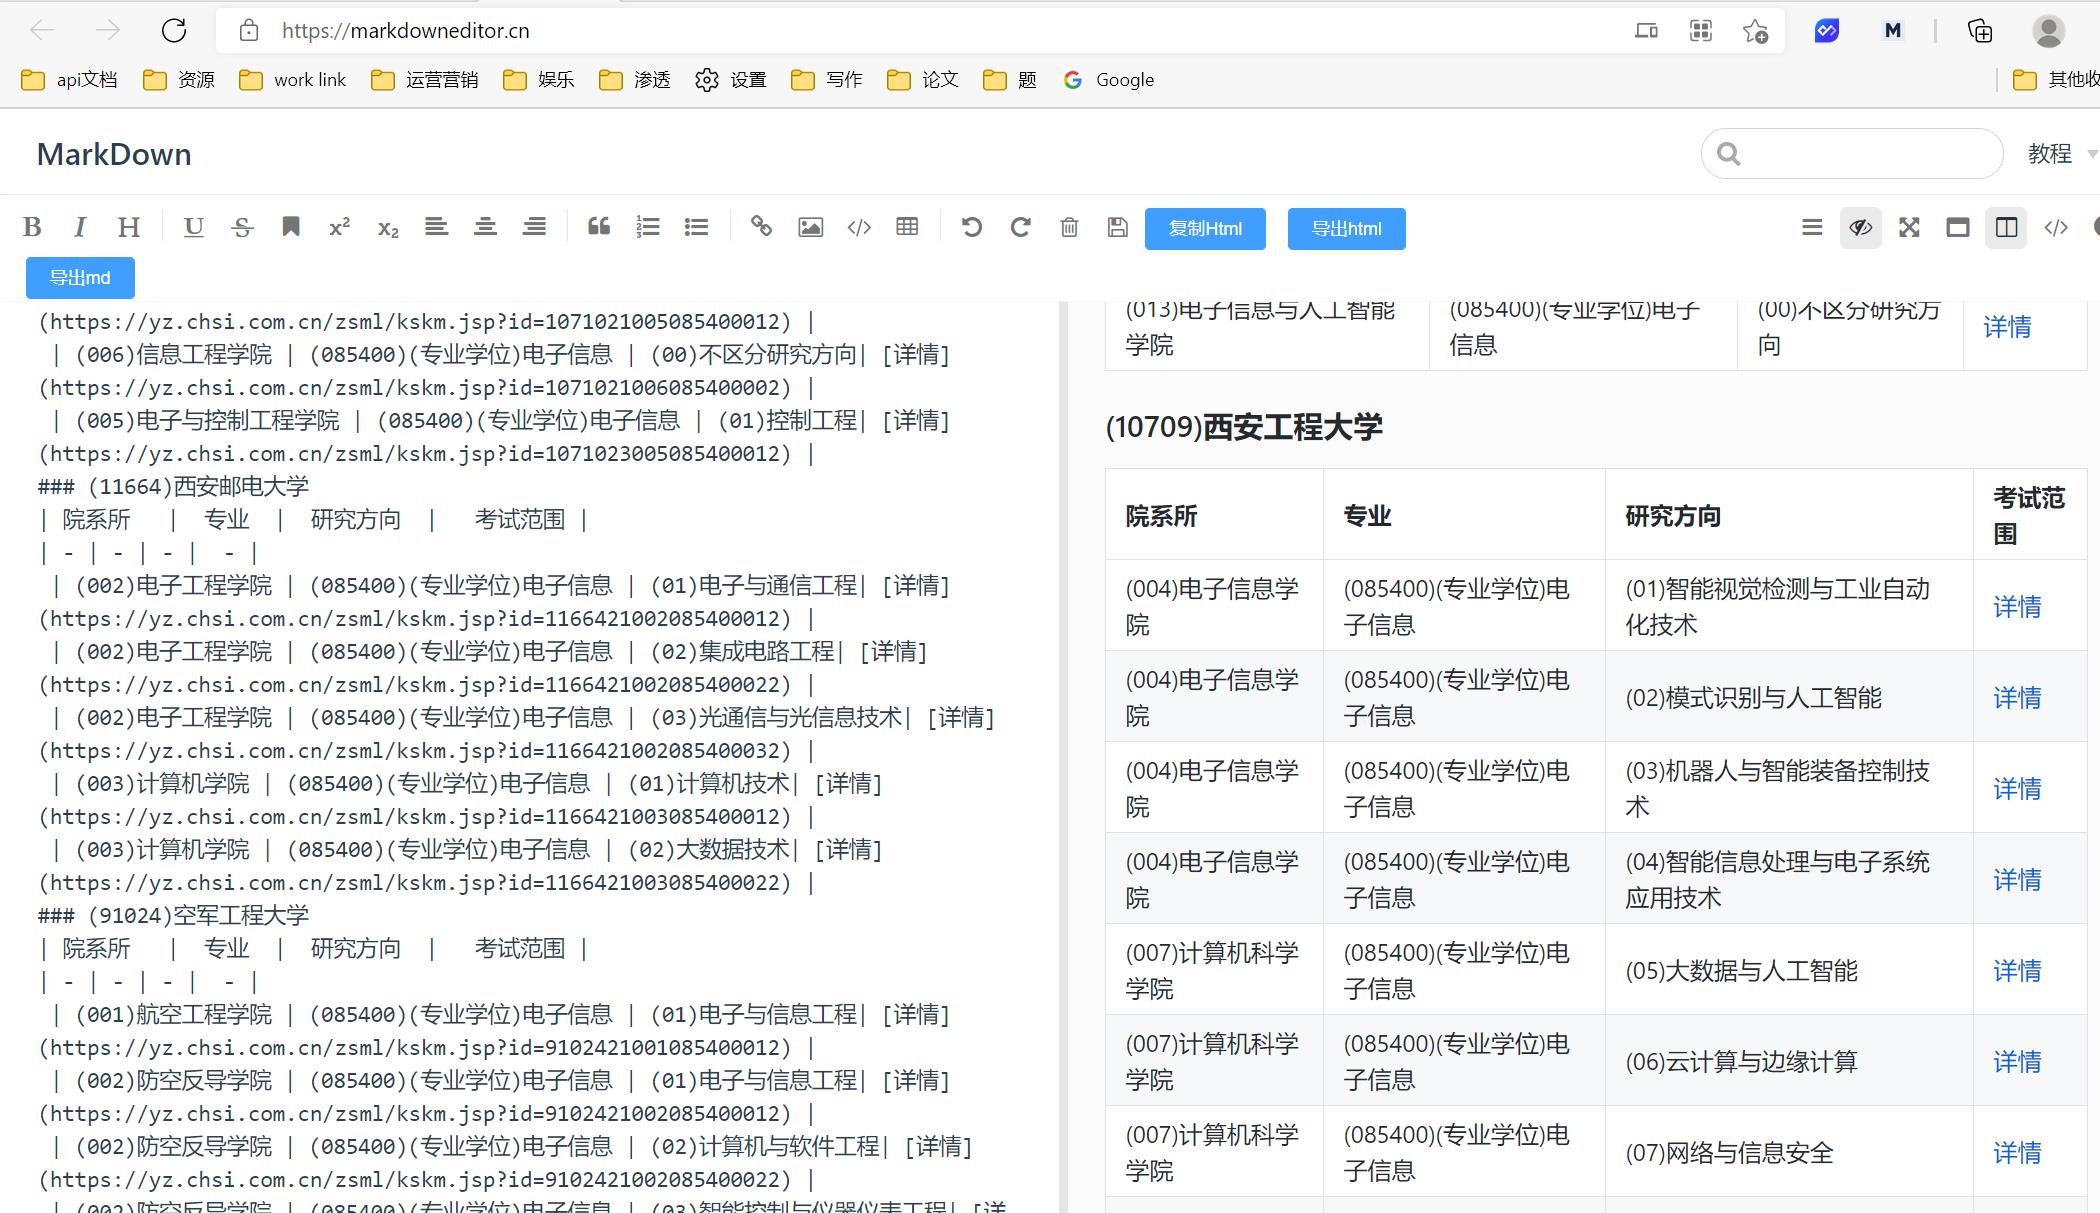Insert an image

click(811, 227)
